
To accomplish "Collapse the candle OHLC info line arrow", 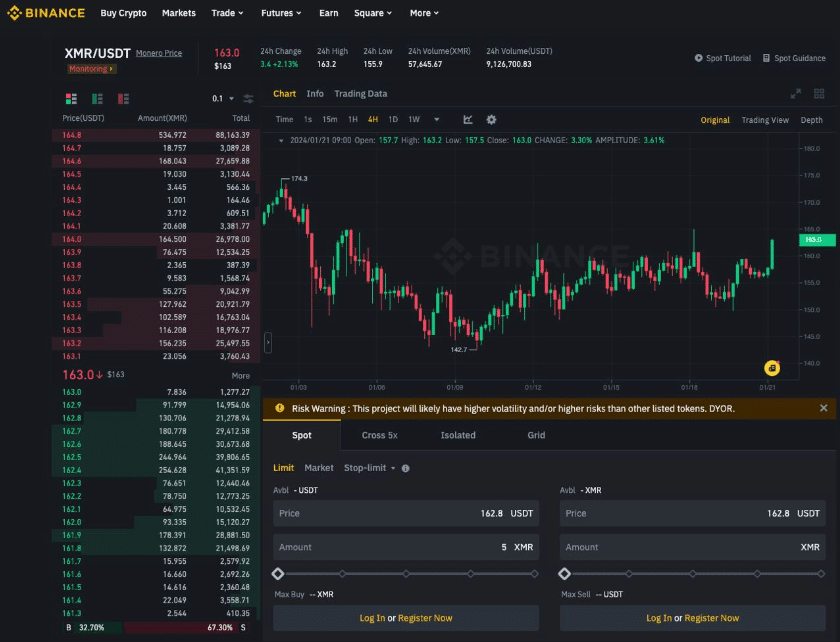I will tap(281, 140).
